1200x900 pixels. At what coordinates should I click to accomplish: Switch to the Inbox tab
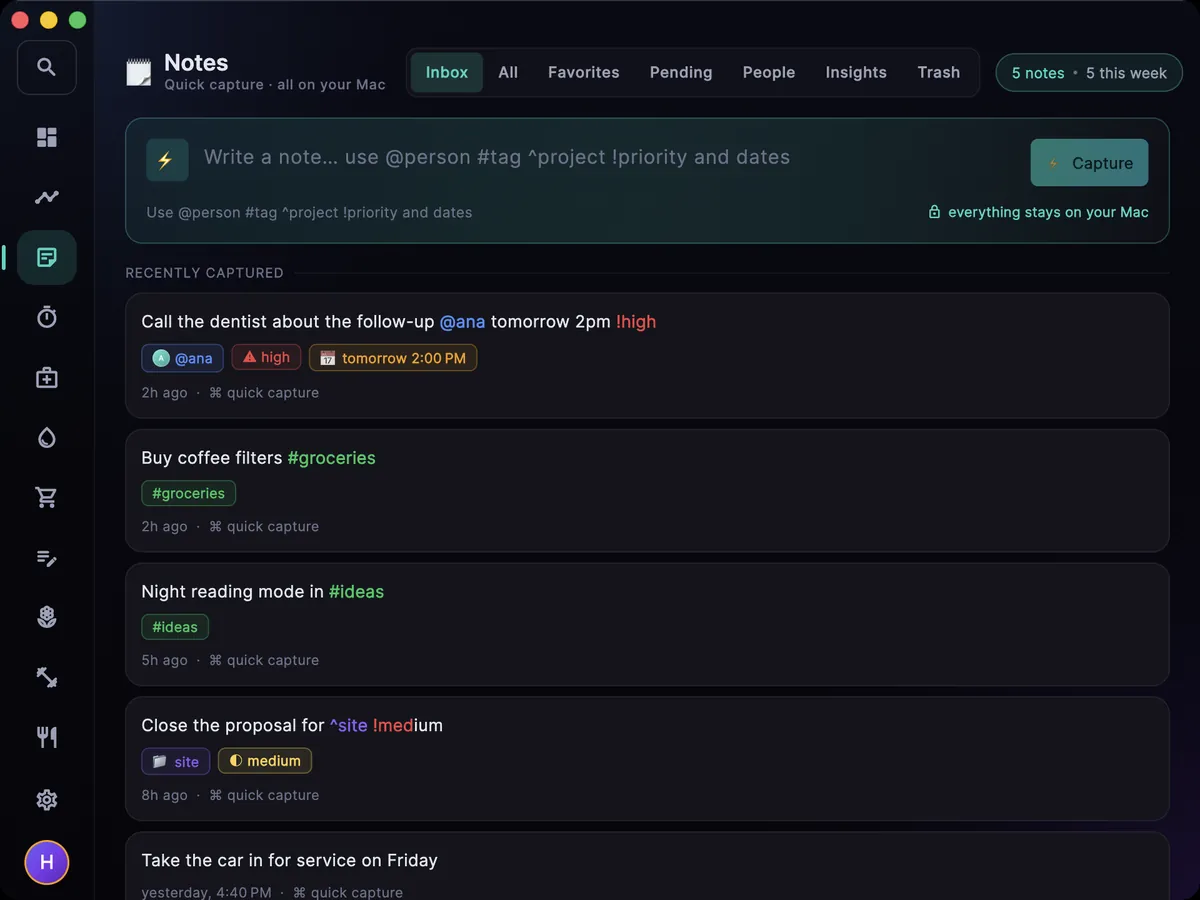[x=447, y=72]
